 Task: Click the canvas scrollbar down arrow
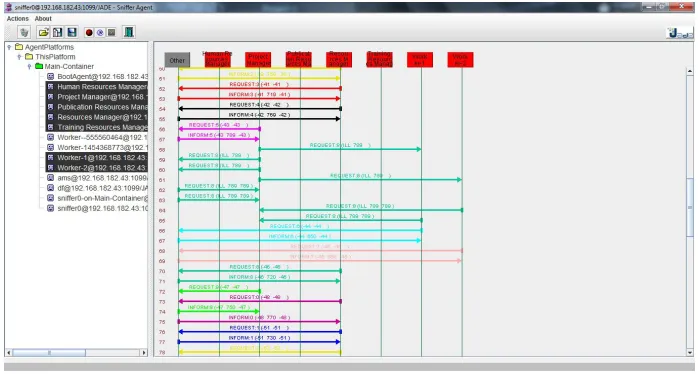[x=690, y=353]
